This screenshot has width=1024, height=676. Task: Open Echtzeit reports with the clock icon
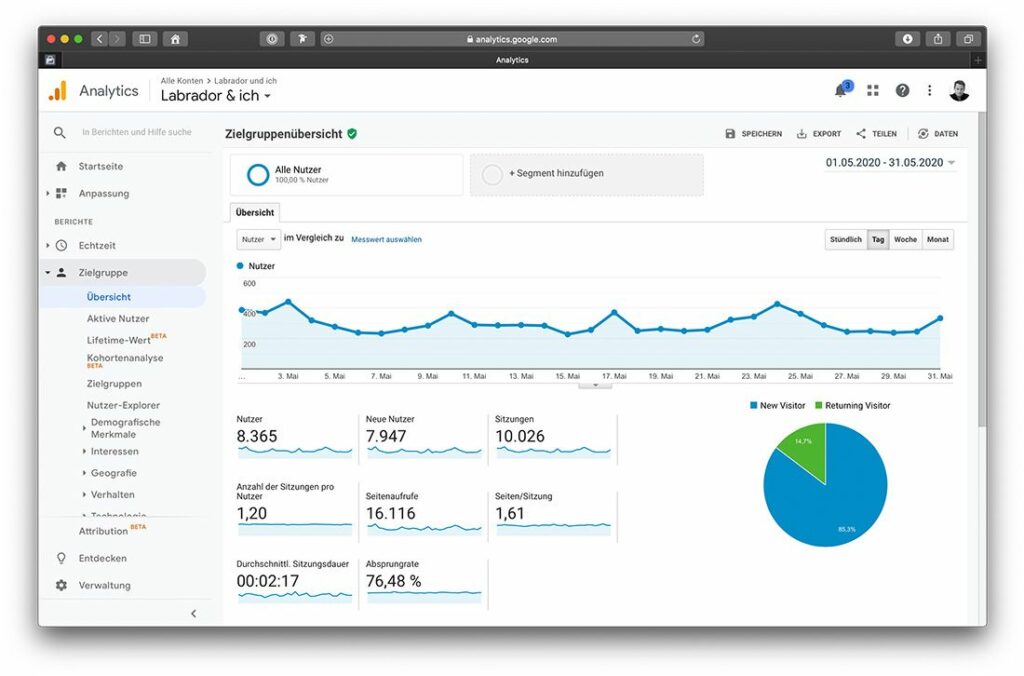[x=60, y=245]
